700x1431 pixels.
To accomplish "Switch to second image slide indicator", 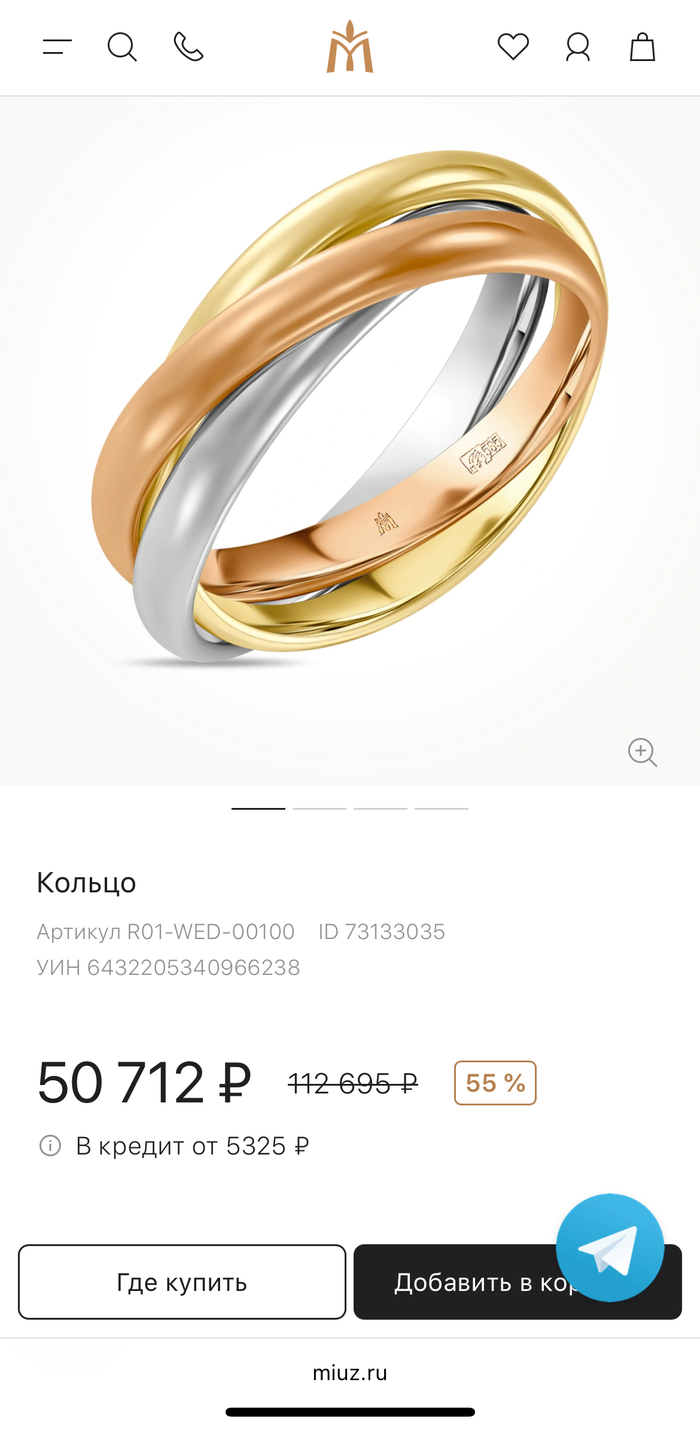I will point(319,808).
